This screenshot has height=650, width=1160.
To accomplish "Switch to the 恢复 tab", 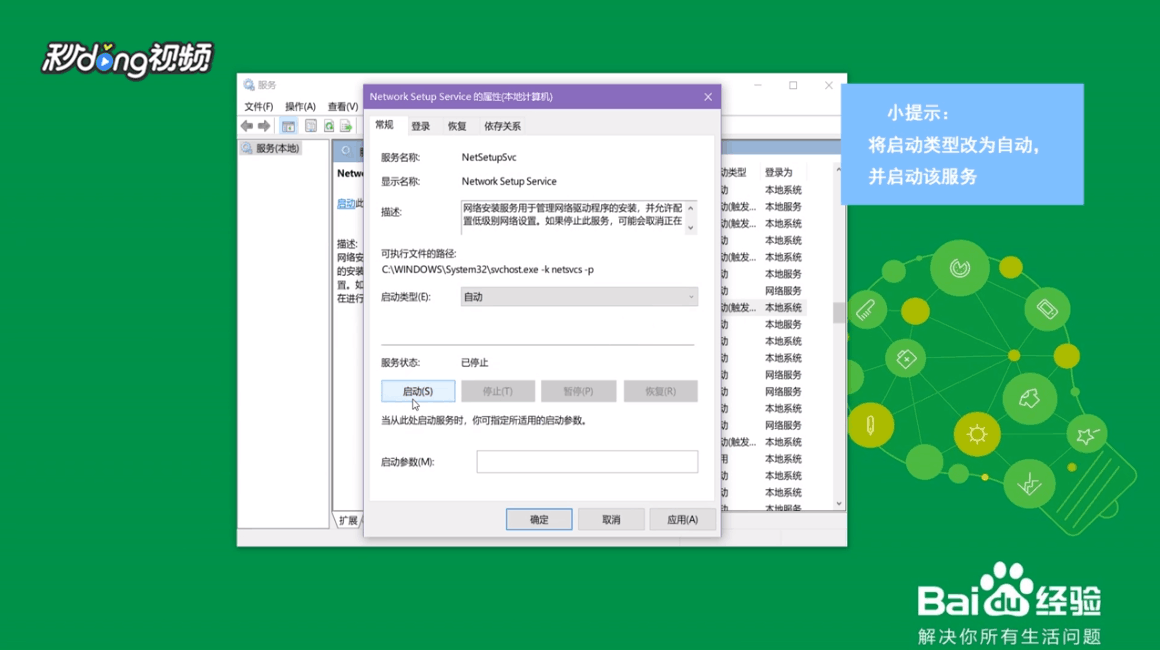I will (457, 126).
